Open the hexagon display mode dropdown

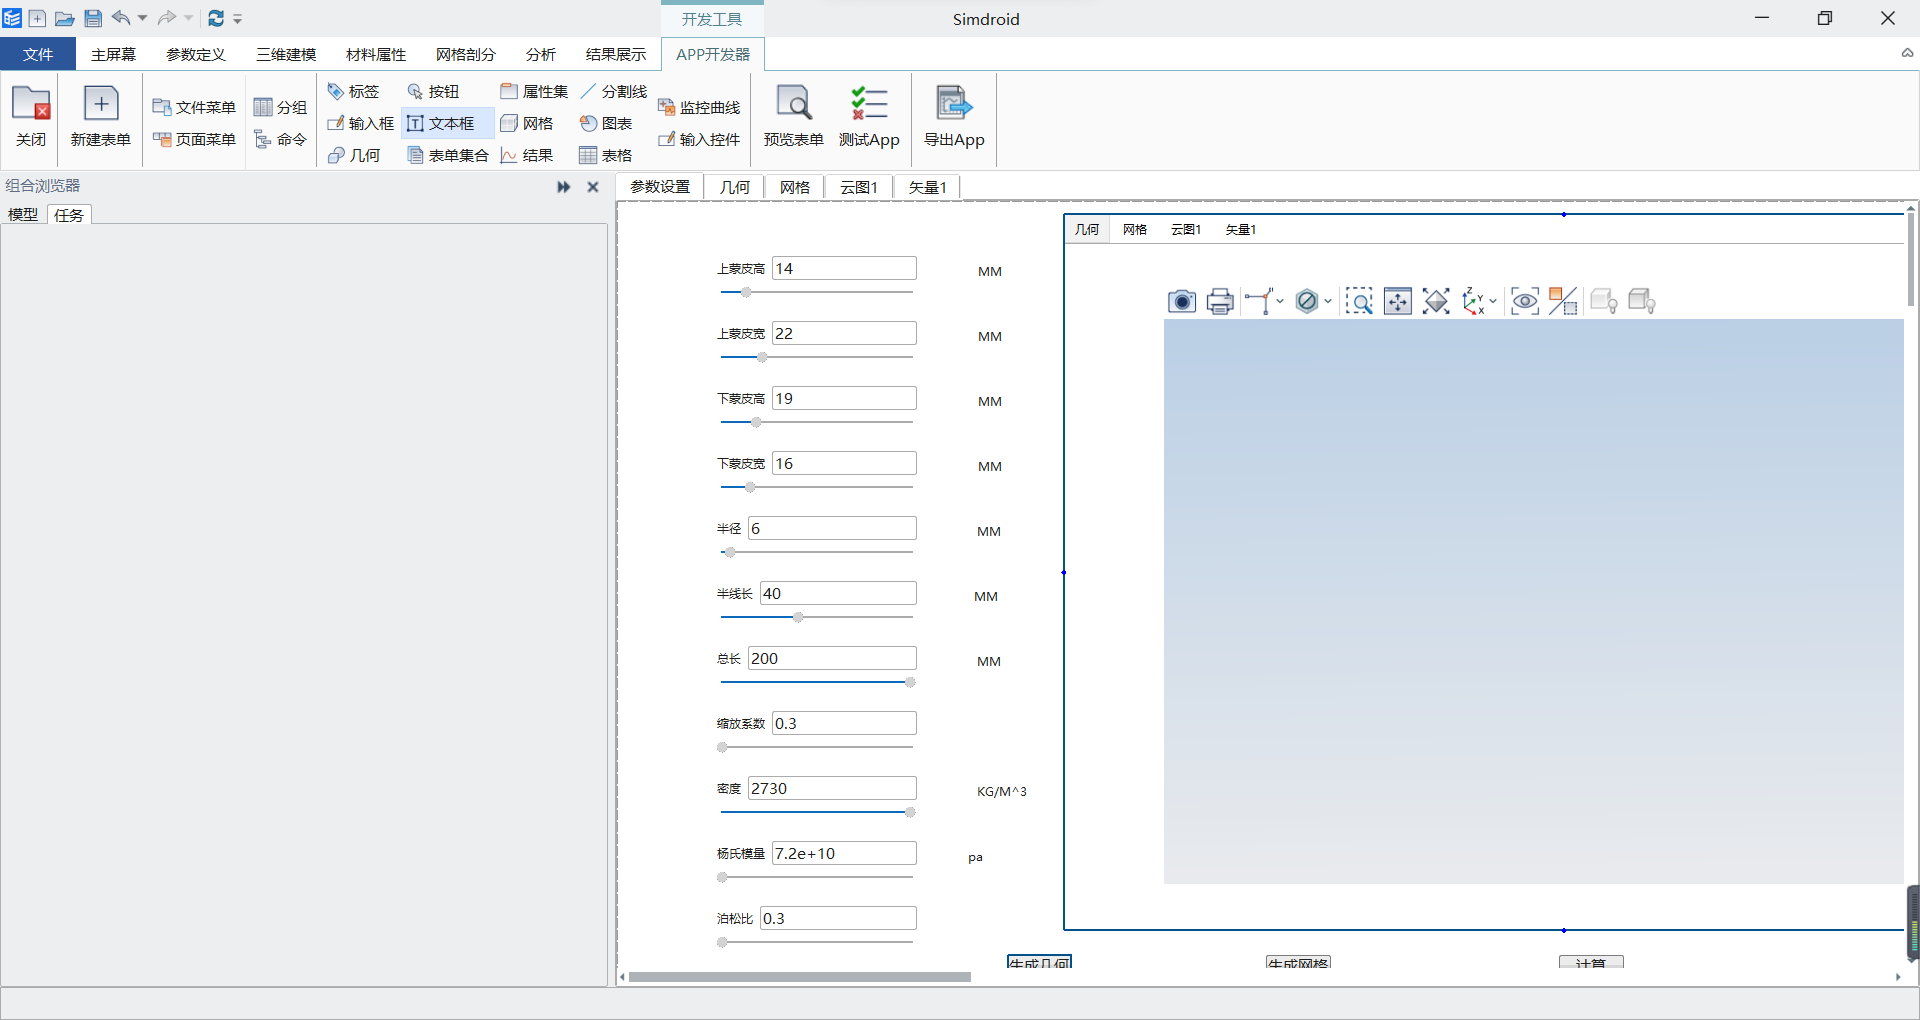click(1328, 301)
